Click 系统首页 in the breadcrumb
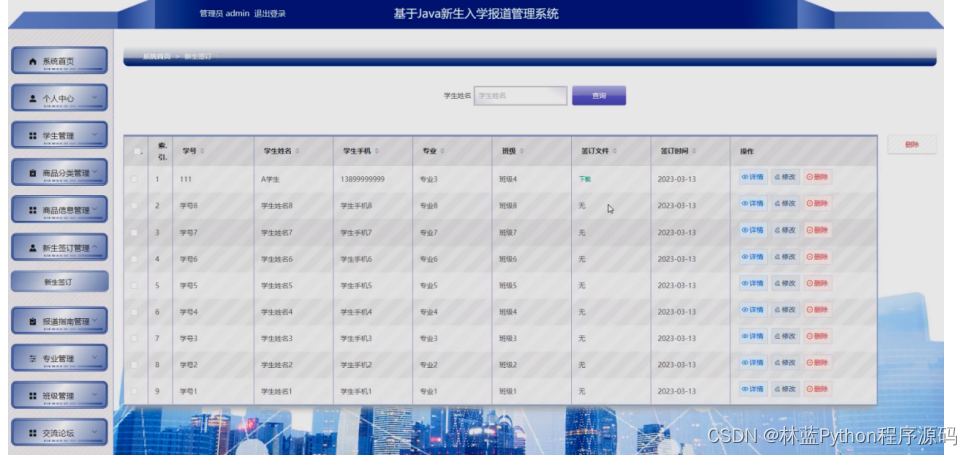Image resolution: width=972 pixels, height=456 pixels. click(x=157, y=56)
